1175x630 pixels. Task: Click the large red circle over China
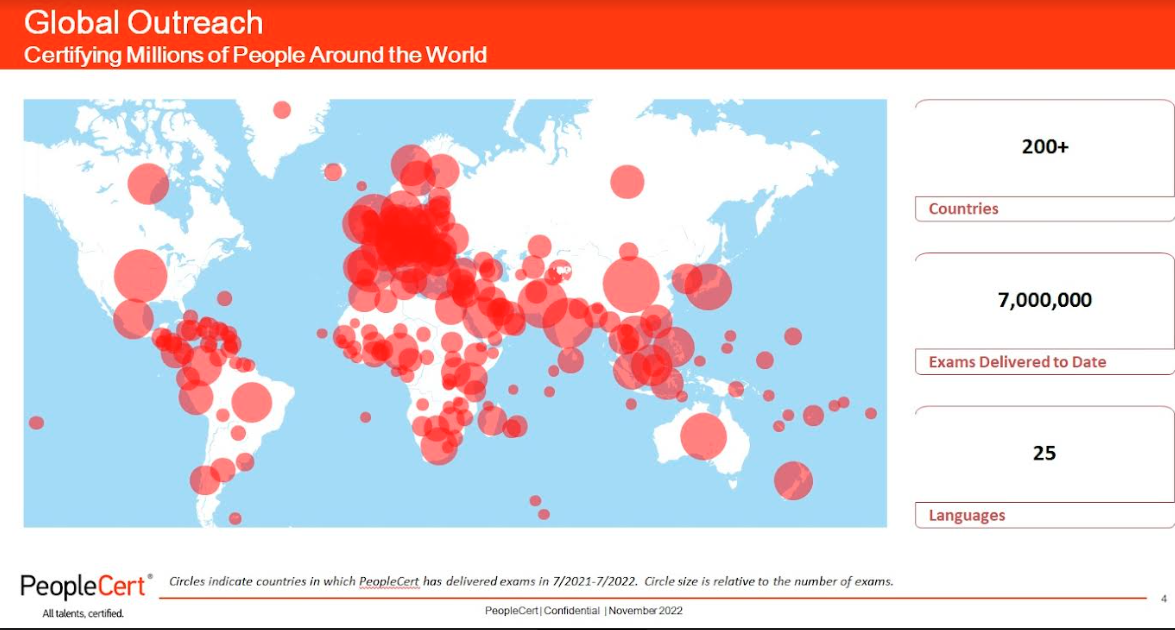(x=631, y=284)
